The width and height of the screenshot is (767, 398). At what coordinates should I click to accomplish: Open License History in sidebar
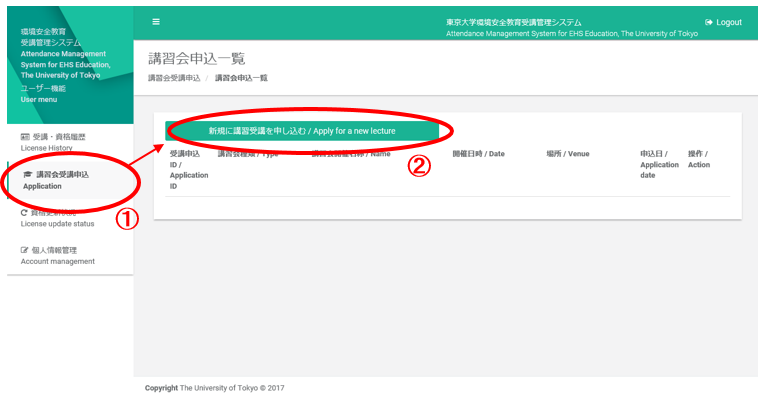53,142
